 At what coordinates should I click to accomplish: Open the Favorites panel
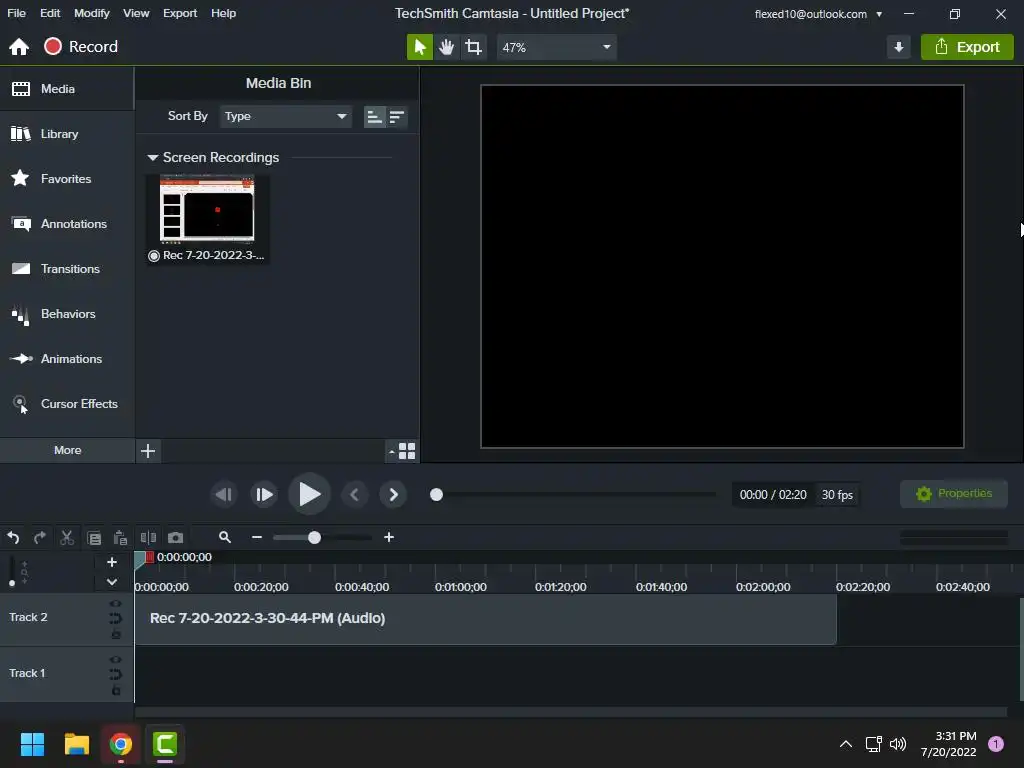(x=67, y=178)
